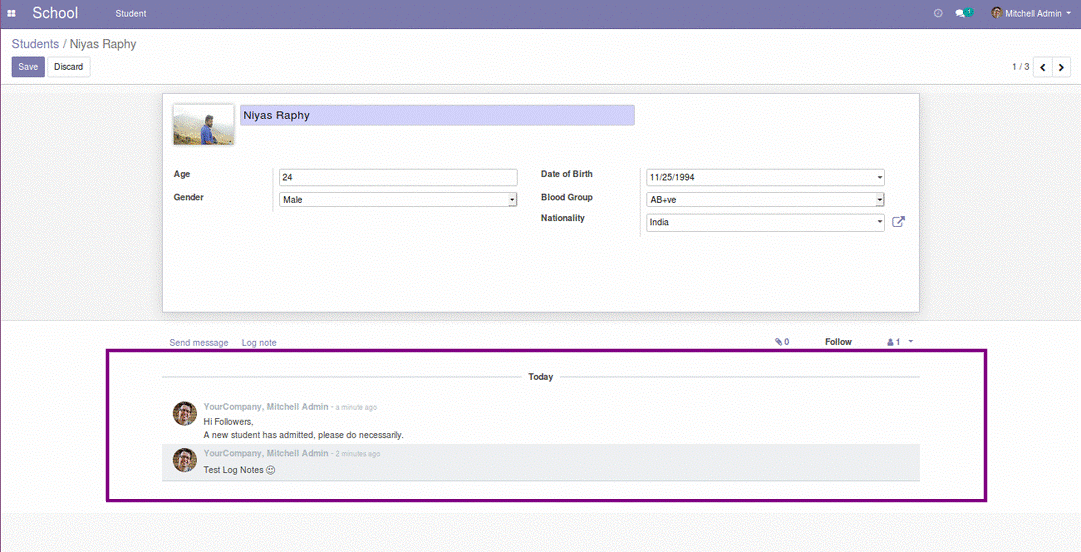Click the Gender field label
The image size is (1081, 552).
pos(188,197)
